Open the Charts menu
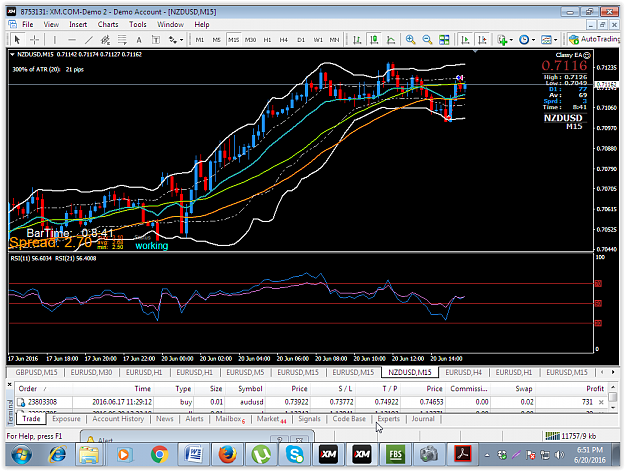 coord(108,24)
